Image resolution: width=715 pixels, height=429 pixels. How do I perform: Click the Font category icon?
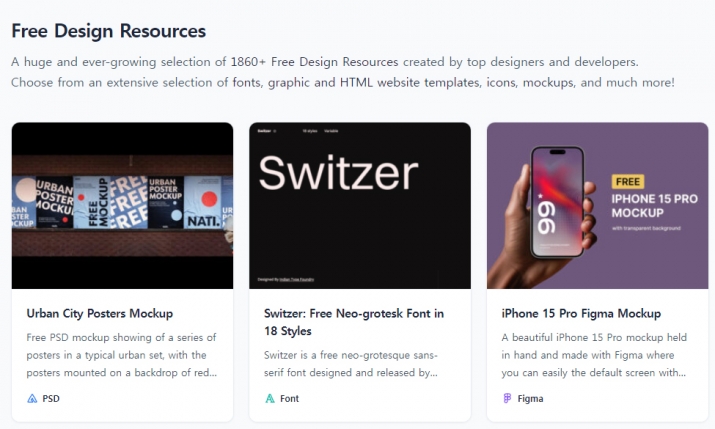point(270,398)
